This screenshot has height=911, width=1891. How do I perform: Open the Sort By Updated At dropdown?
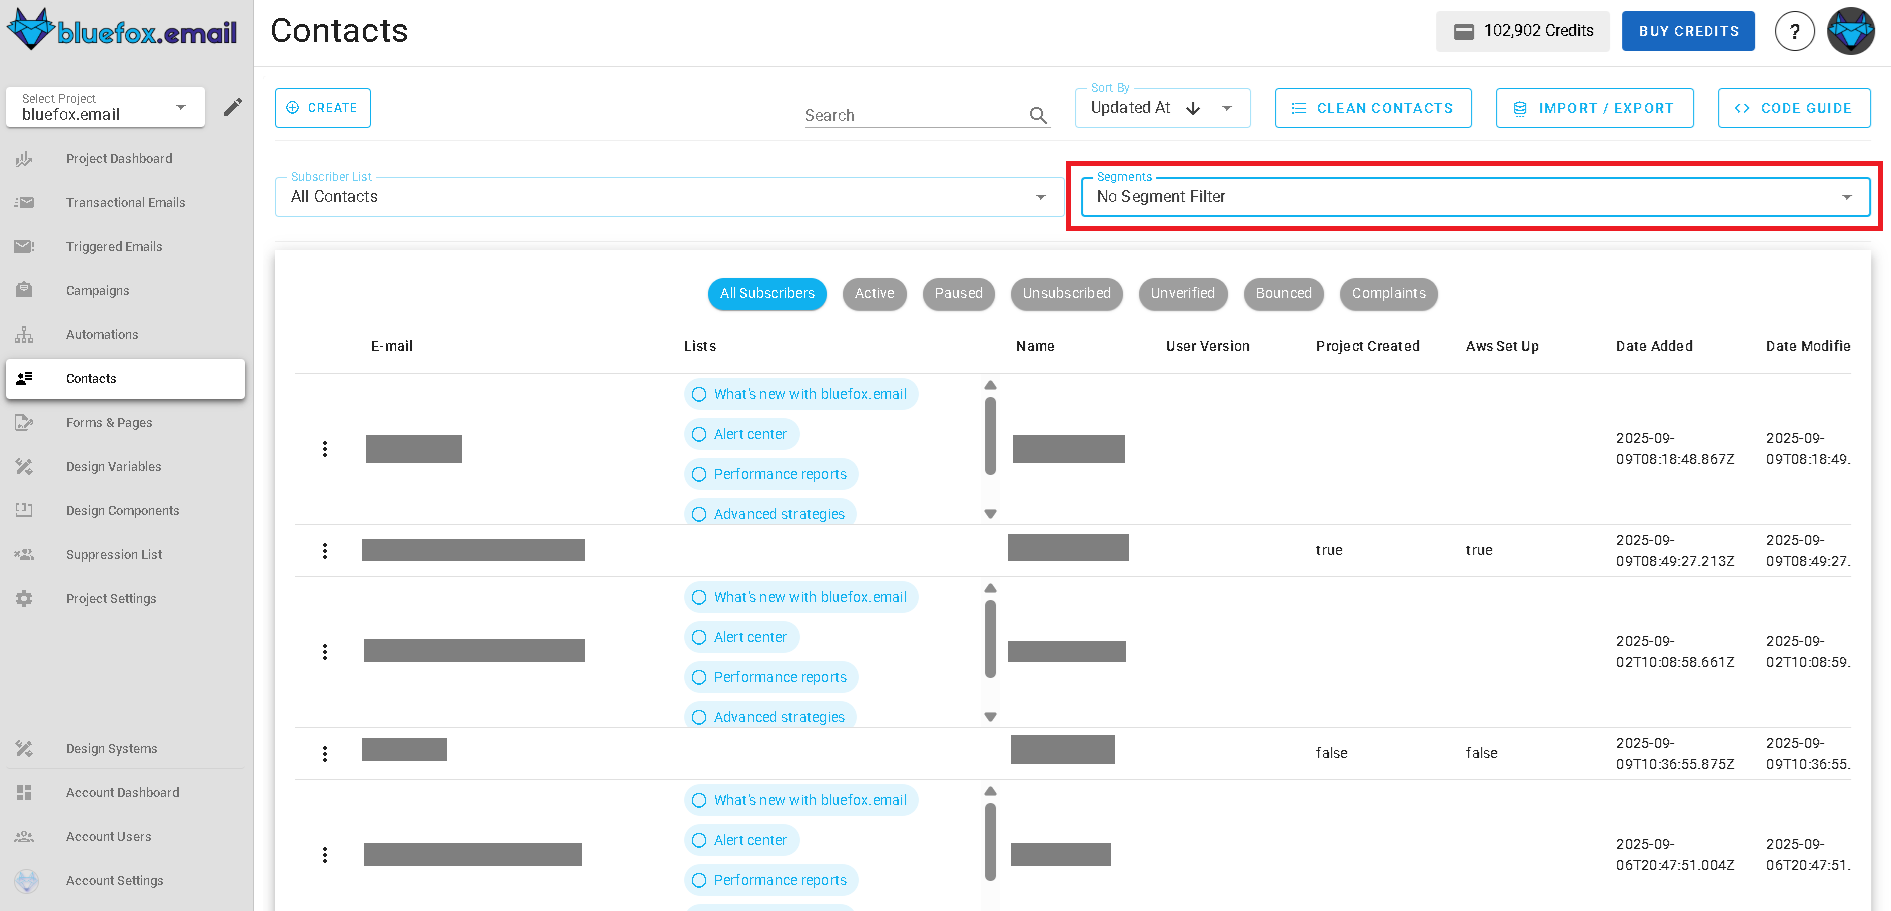[1162, 107]
